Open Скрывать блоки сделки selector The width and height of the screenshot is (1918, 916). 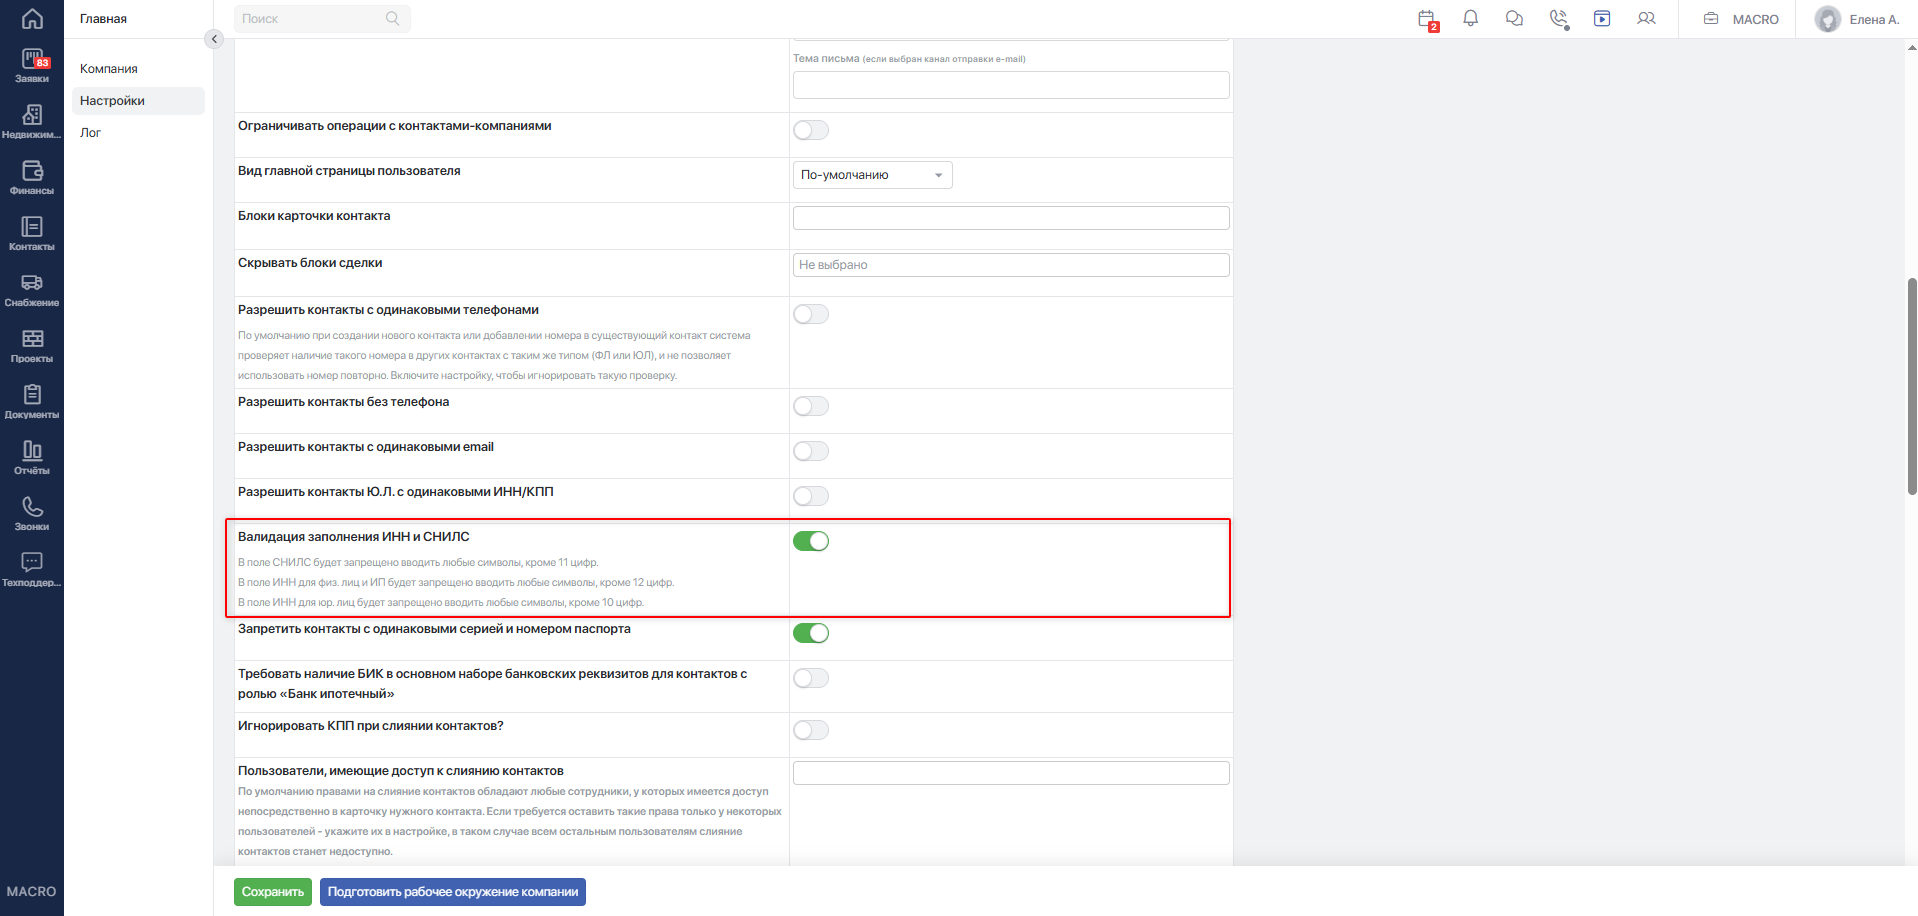[1011, 265]
